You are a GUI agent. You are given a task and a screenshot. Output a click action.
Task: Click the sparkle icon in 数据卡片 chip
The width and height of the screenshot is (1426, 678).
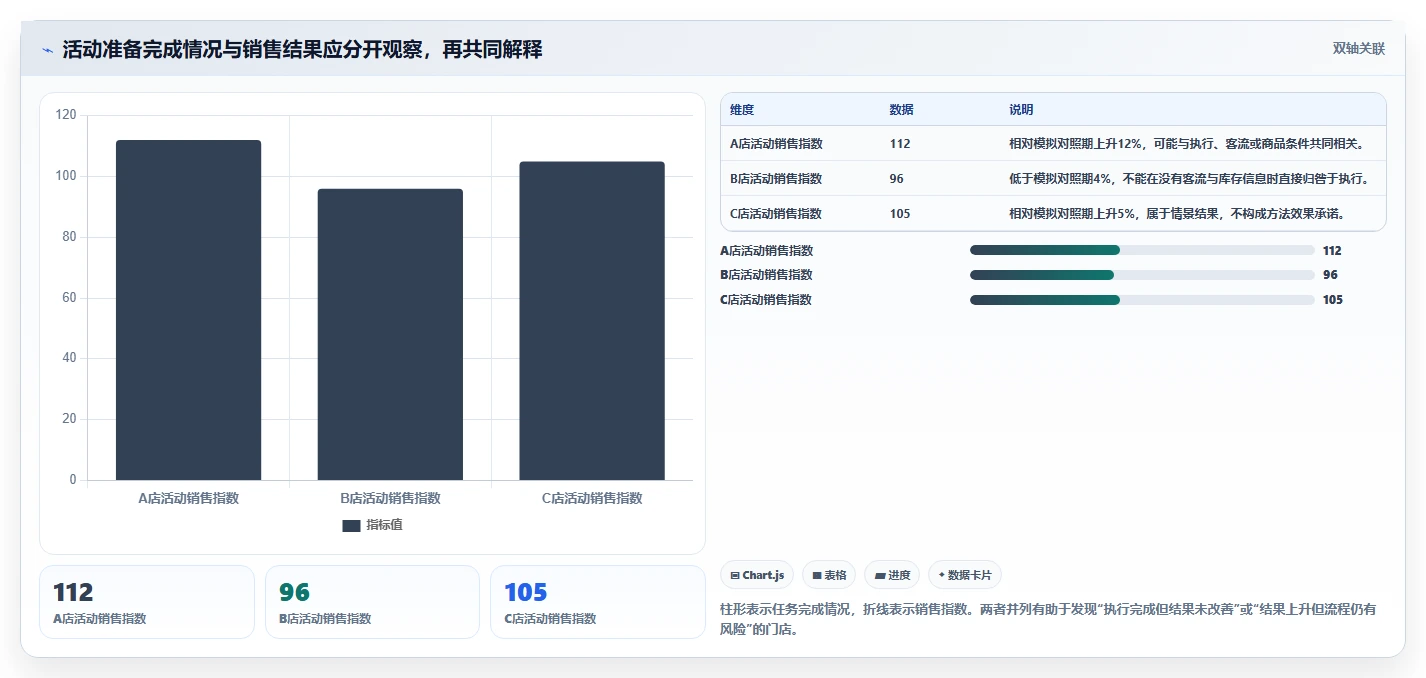click(942, 576)
